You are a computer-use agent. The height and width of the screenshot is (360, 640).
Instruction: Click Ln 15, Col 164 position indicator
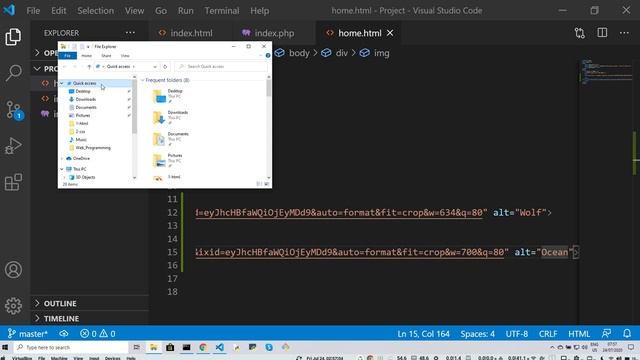click(423, 334)
